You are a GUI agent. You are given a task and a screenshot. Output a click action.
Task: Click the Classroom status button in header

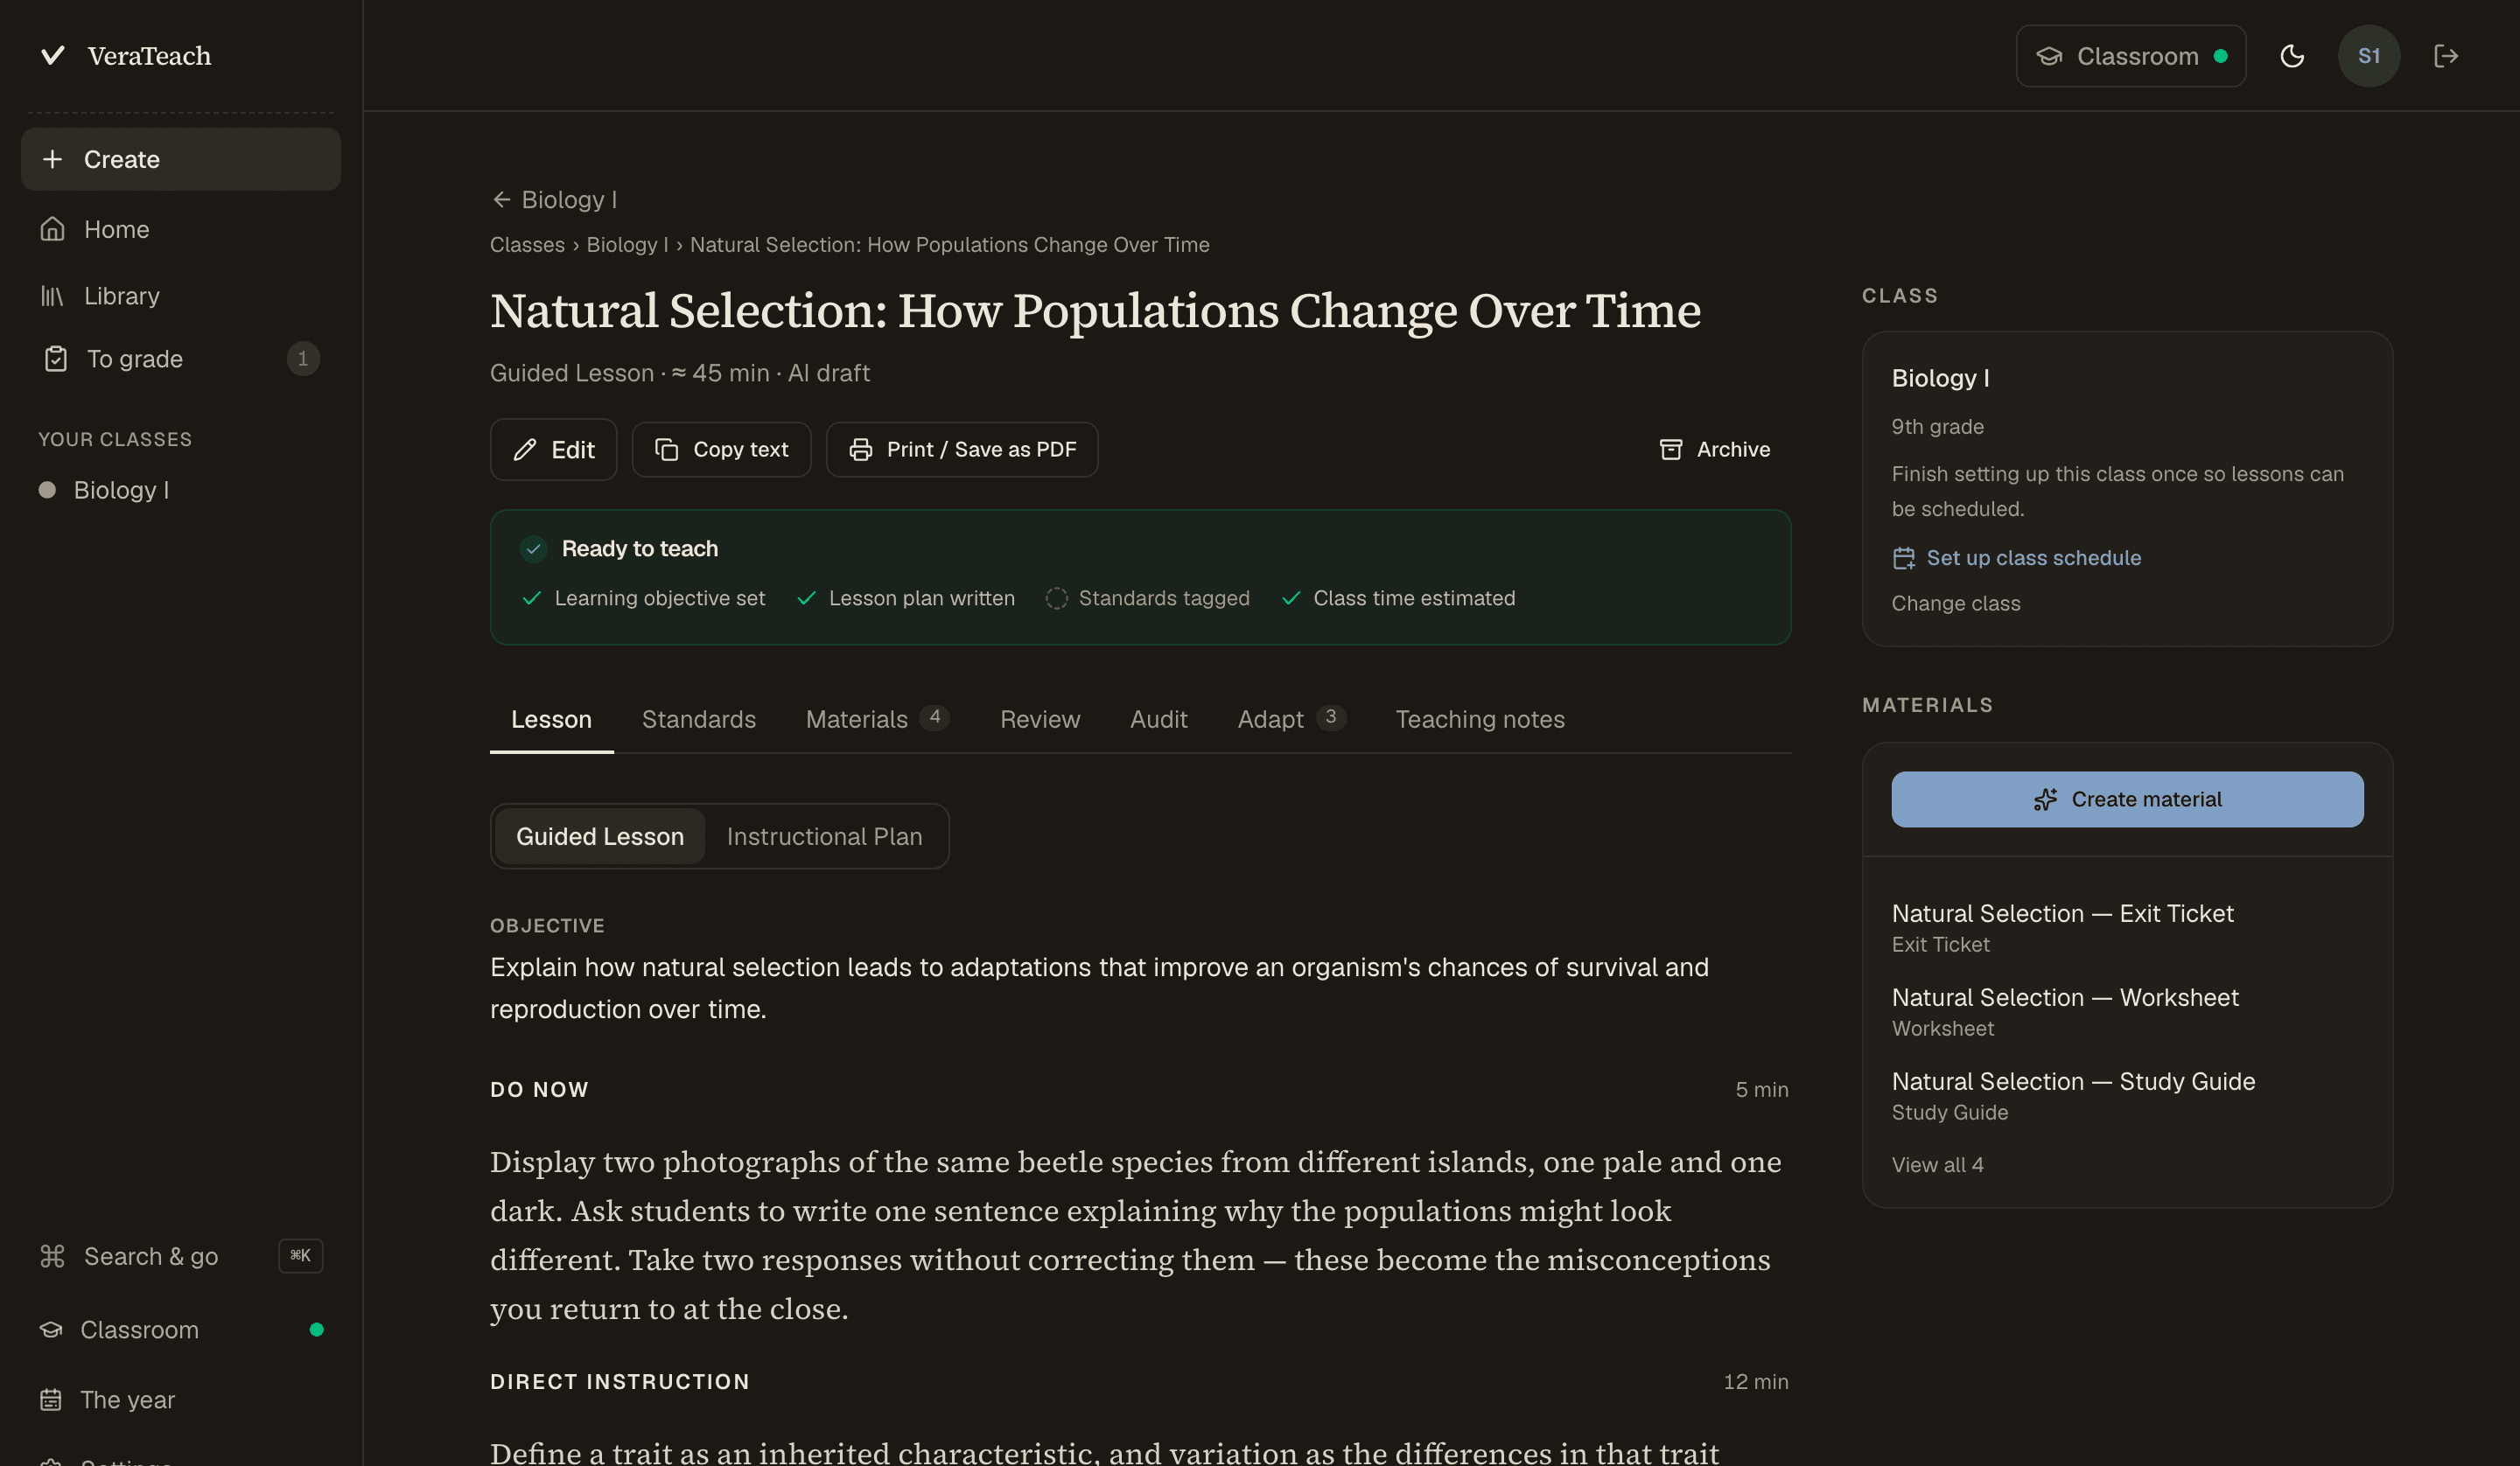click(2130, 56)
